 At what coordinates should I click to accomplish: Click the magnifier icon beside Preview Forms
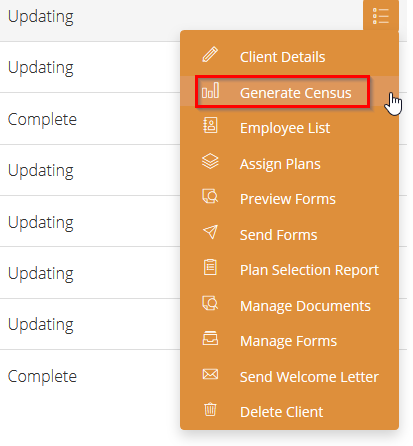[x=210, y=196]
